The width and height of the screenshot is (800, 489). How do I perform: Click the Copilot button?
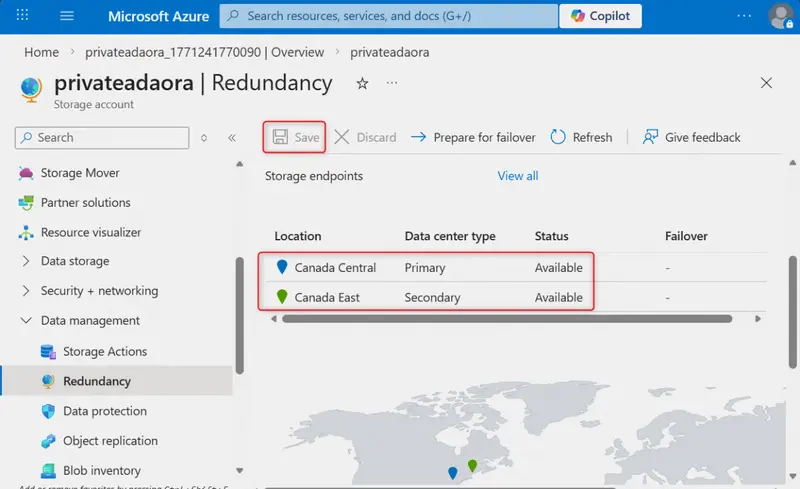coord(601,16)
